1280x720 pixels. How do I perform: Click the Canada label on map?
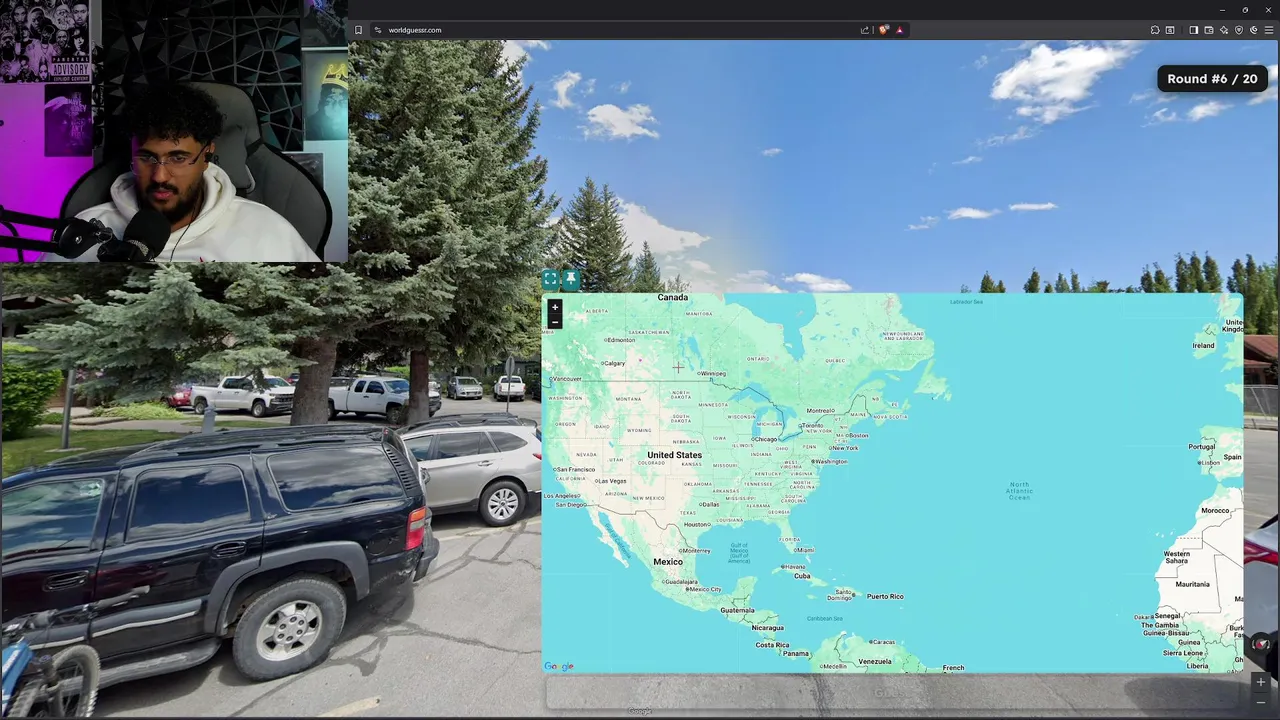point(673,297)
